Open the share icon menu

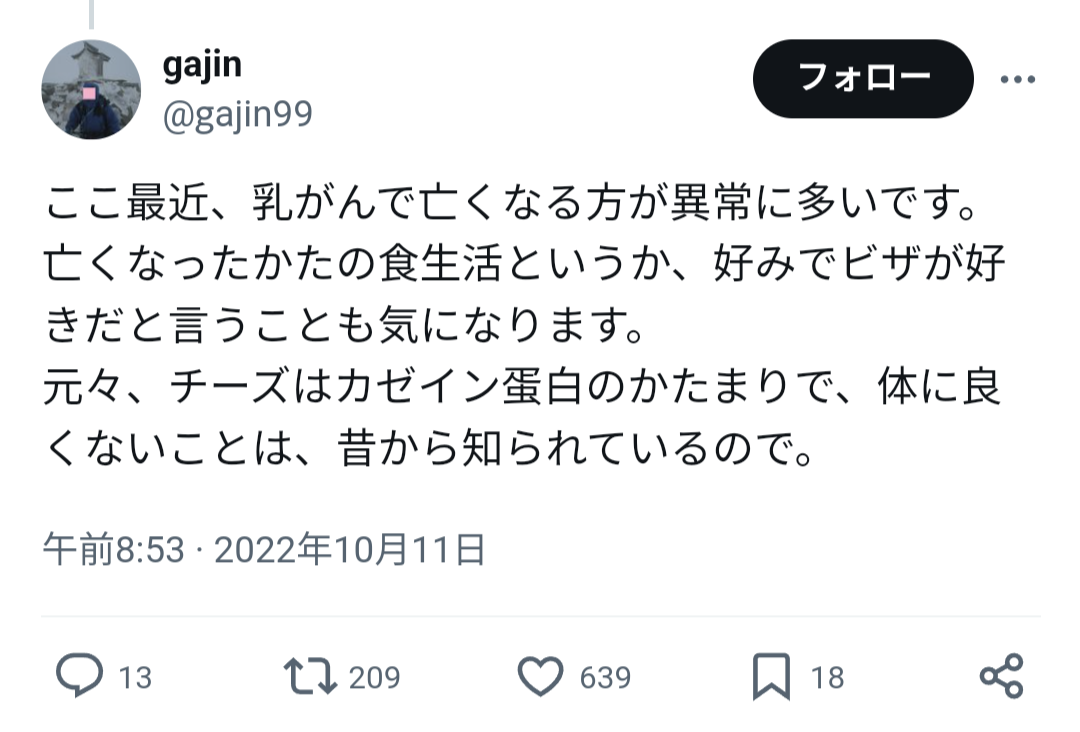point(1002,676)
